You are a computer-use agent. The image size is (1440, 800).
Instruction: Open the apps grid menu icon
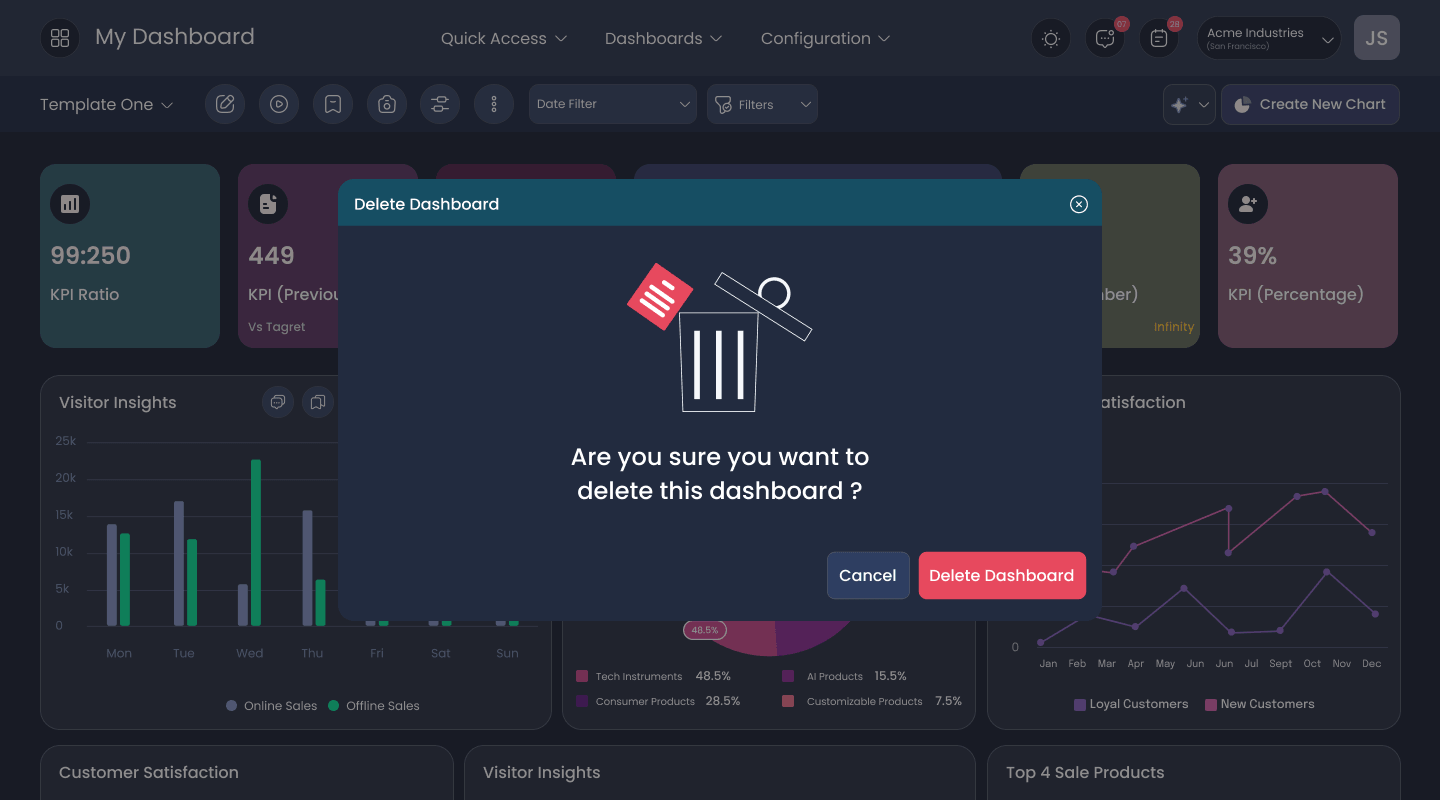point(60,38)
